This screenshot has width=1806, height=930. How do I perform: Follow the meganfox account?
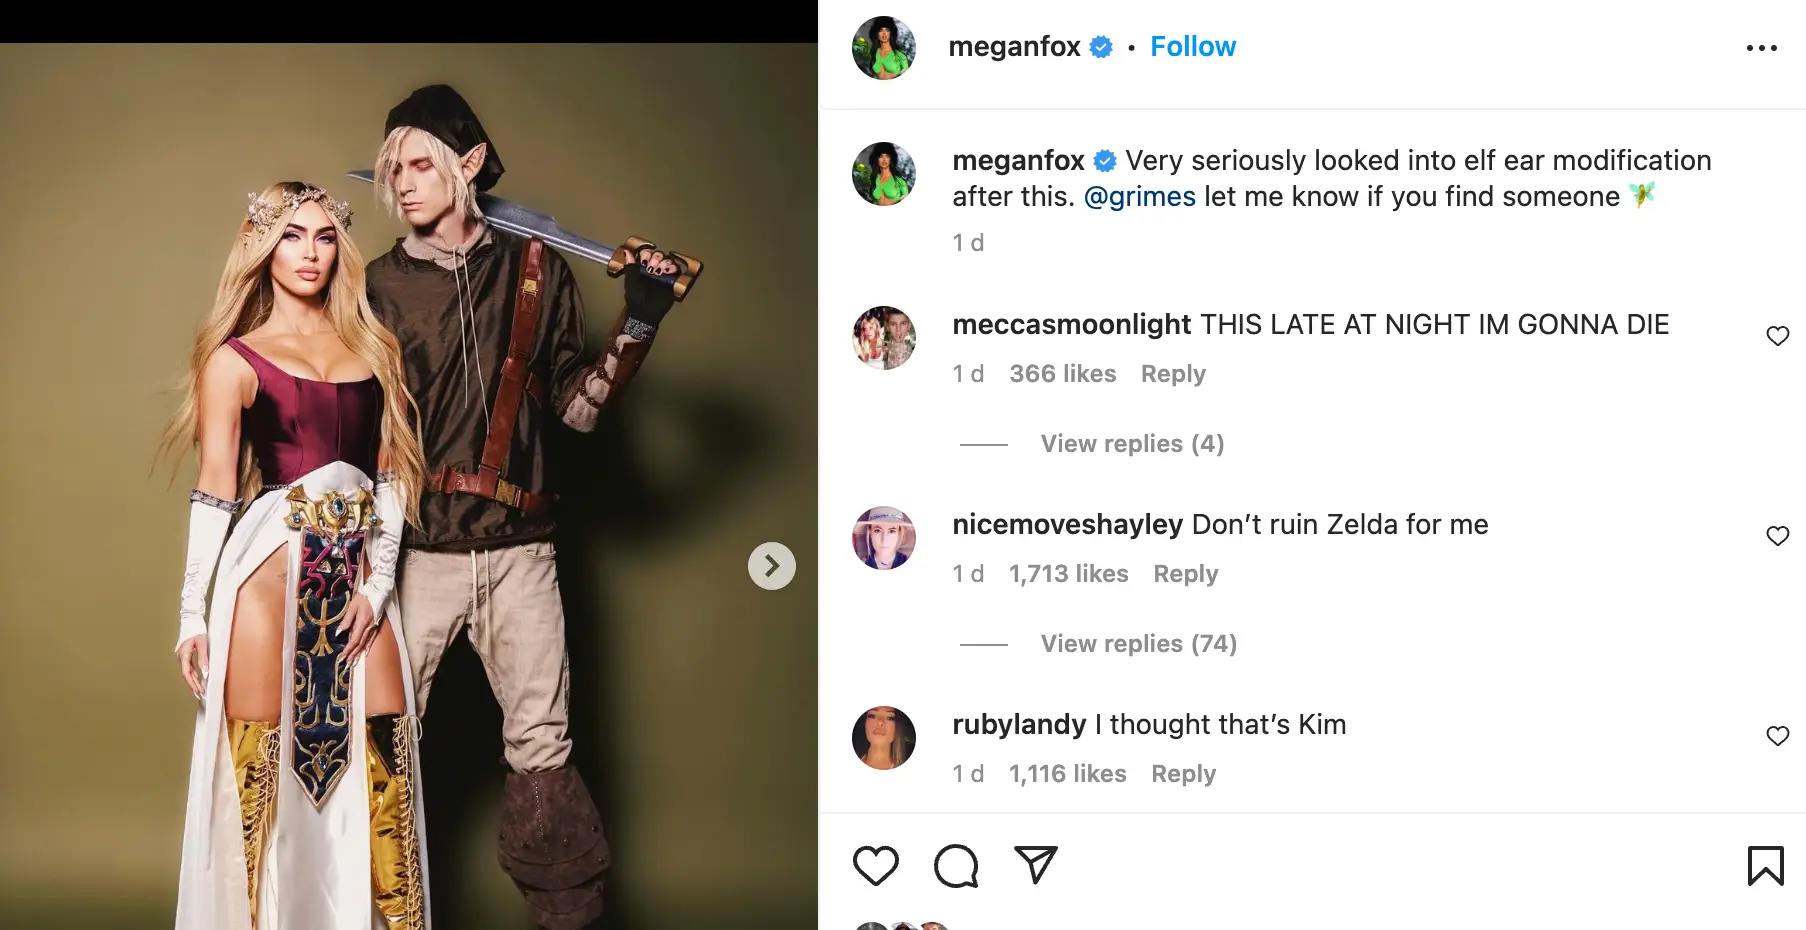point(1193,47)
